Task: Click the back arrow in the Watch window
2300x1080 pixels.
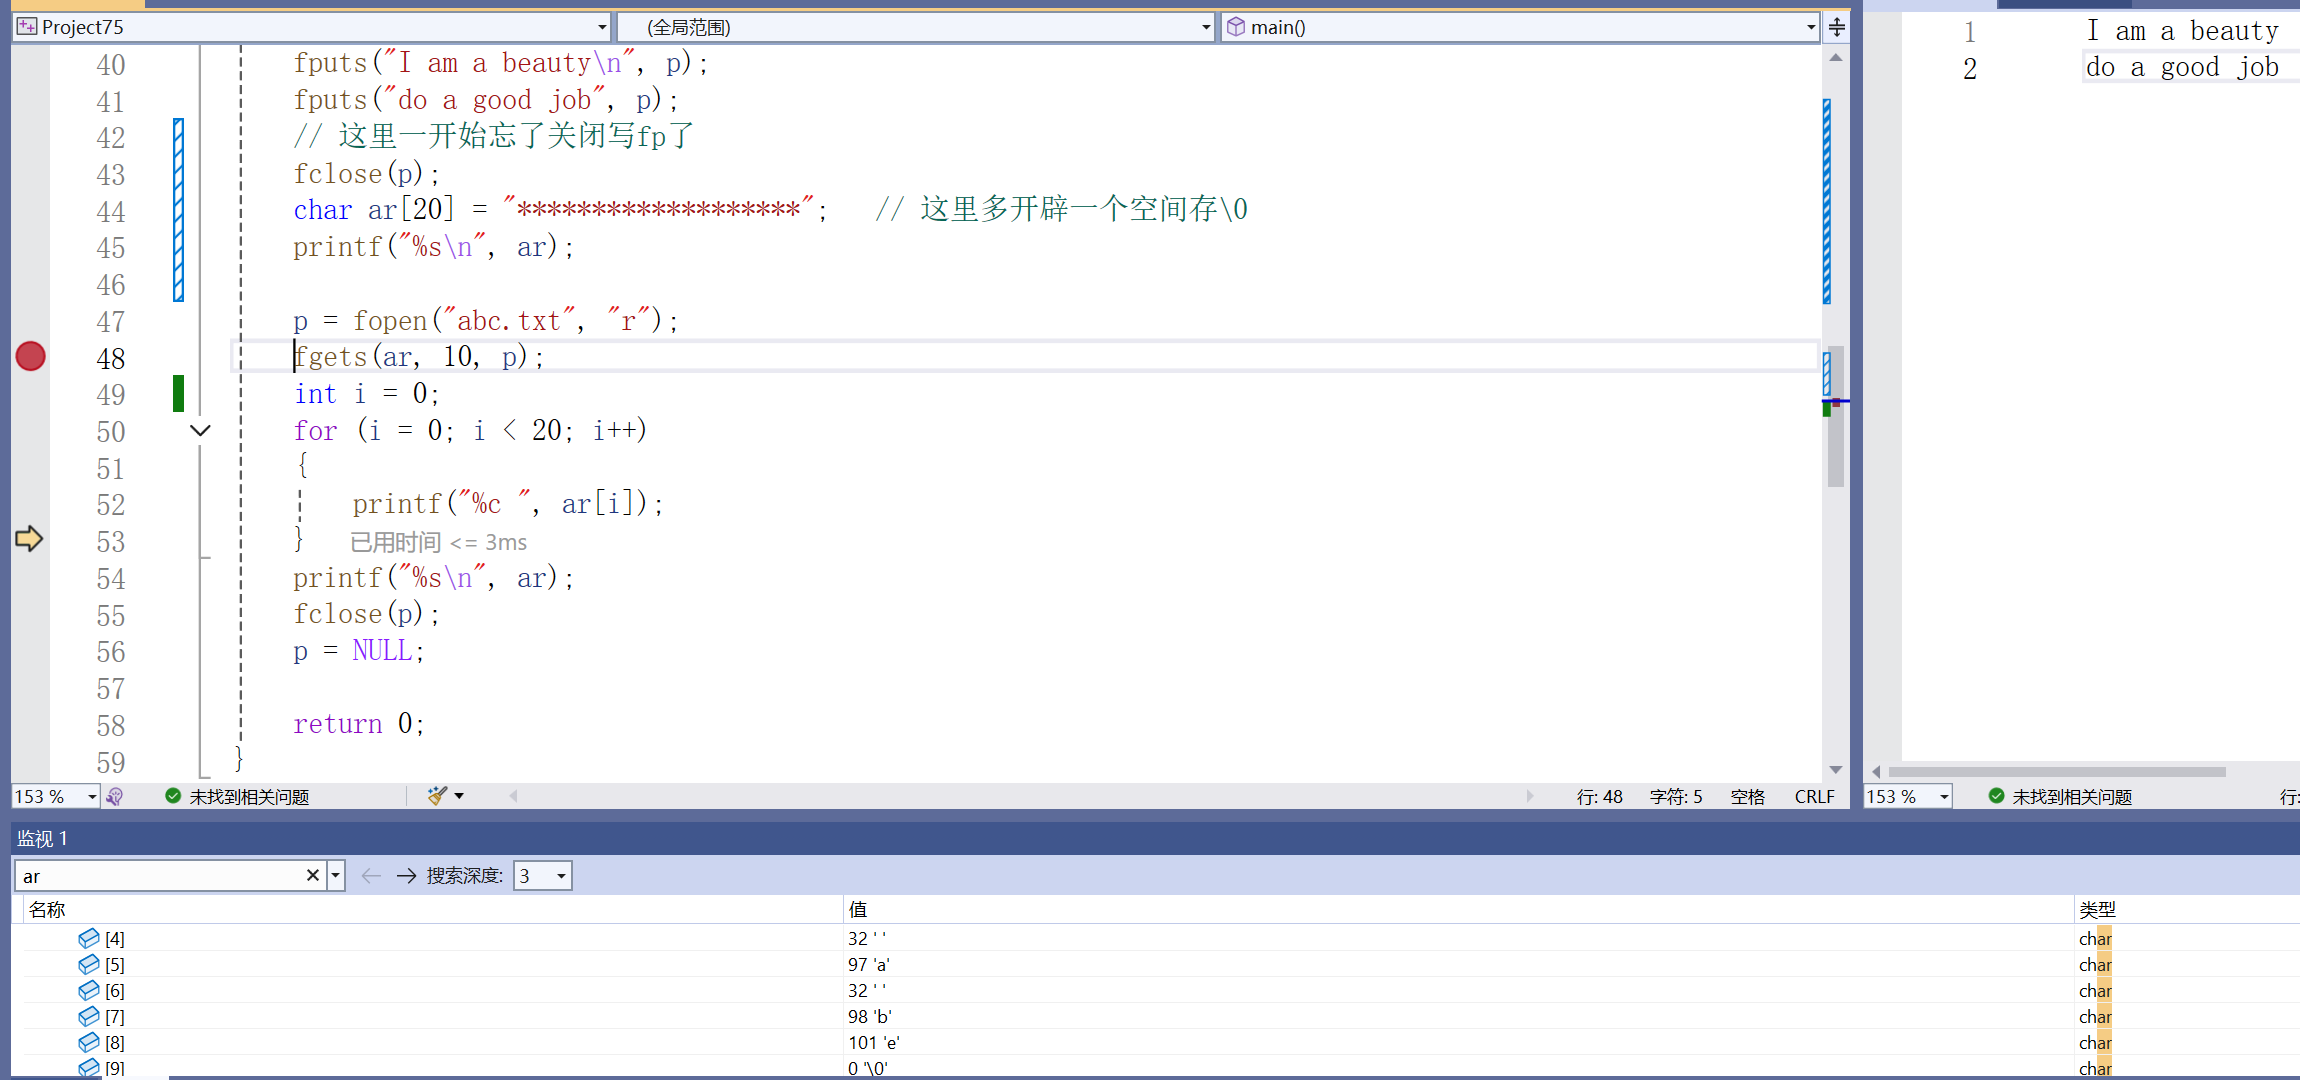Action: click(370, 875)
